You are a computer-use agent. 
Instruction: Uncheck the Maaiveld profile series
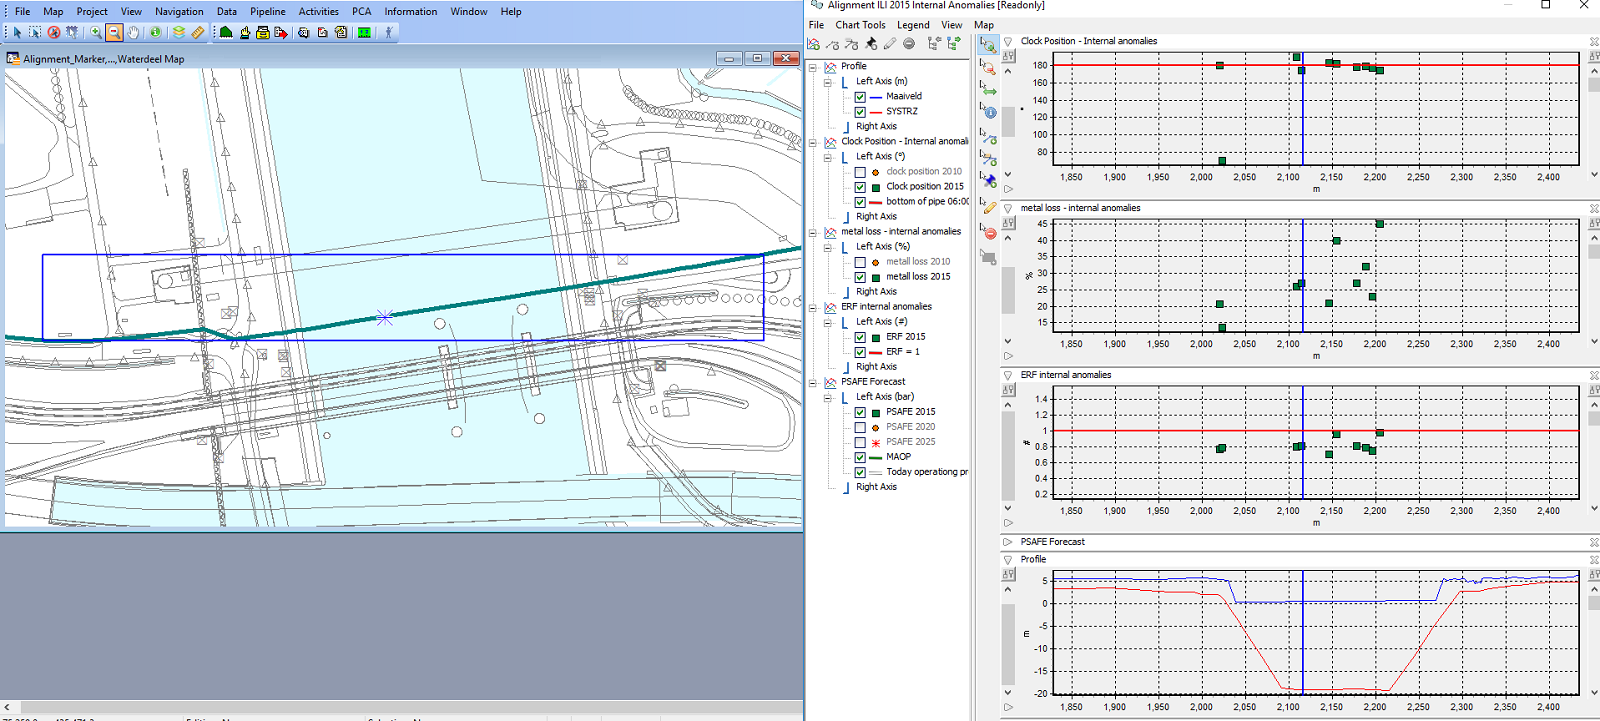860,97
